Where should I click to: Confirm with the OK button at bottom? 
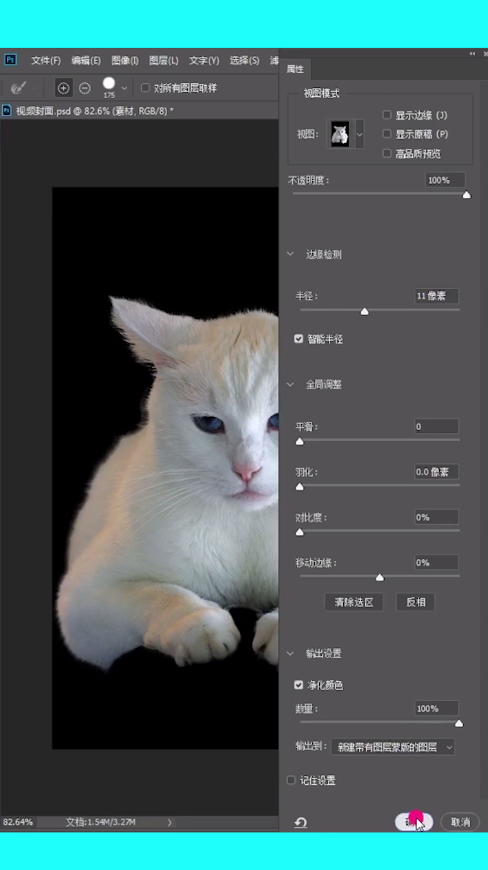[414, 822]
